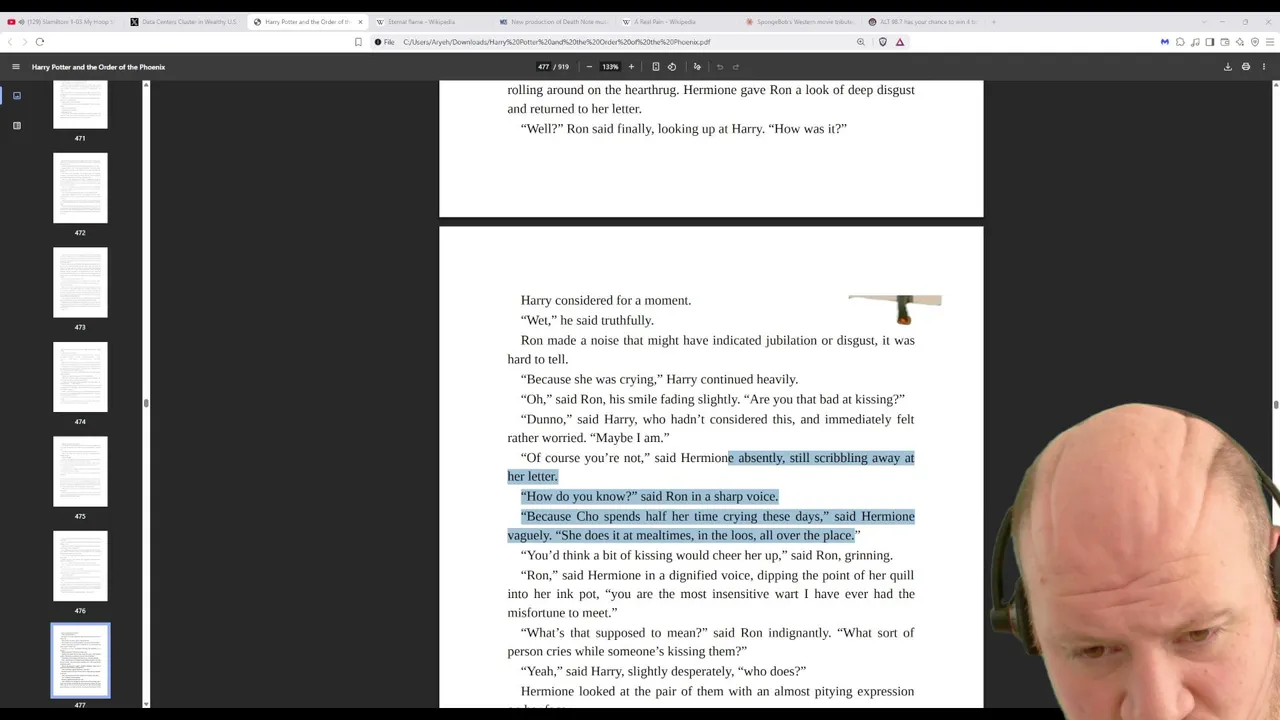This screenshot has width=1280, height=720.
Task: Open the new tab plus button
Action: coord(993,21)
